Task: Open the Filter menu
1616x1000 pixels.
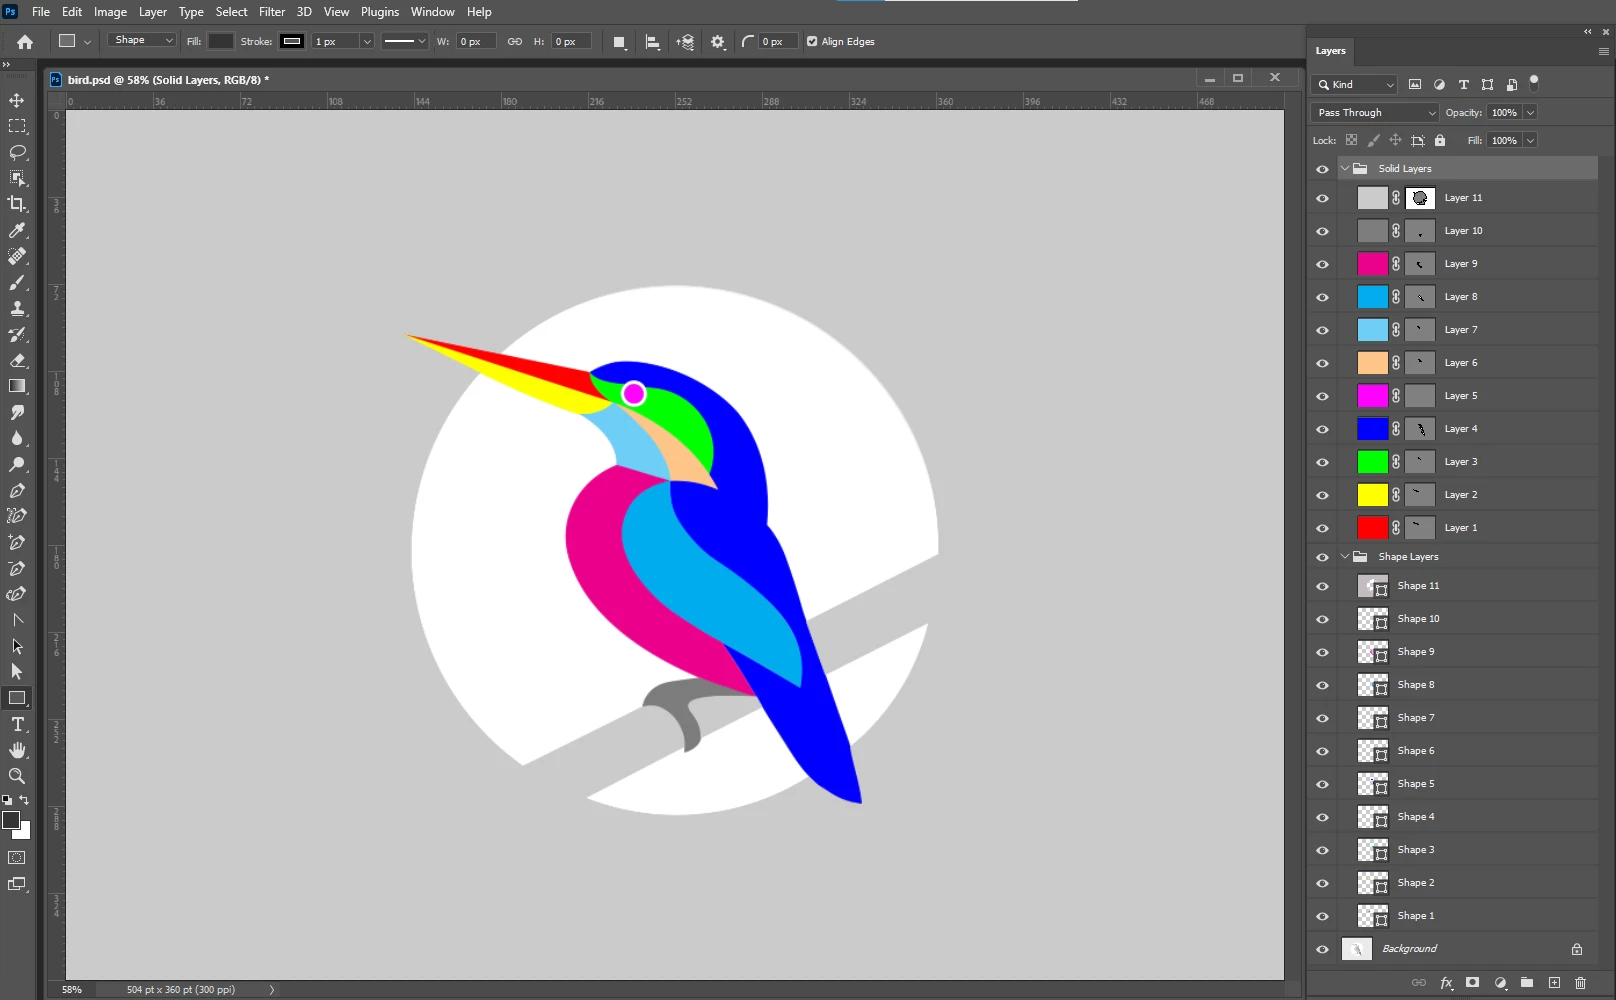Action: (x=272, y=12)
